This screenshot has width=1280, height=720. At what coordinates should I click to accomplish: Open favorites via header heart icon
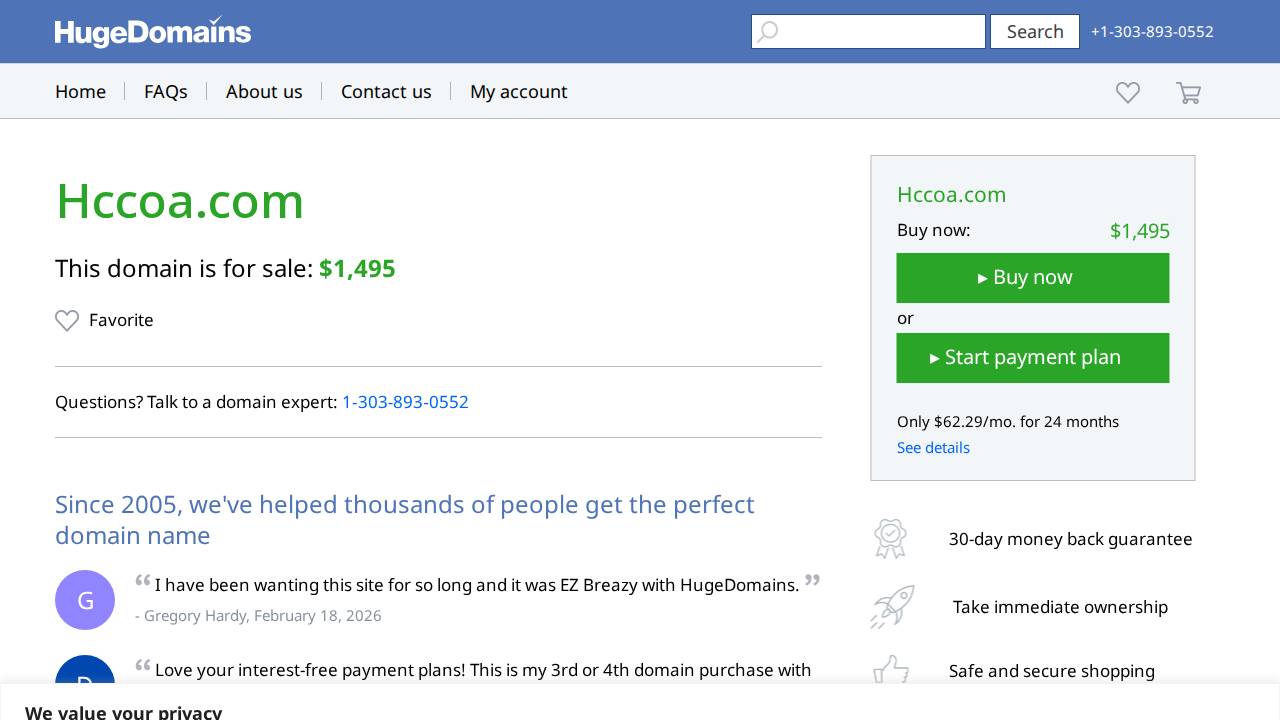click(1127, 92)
